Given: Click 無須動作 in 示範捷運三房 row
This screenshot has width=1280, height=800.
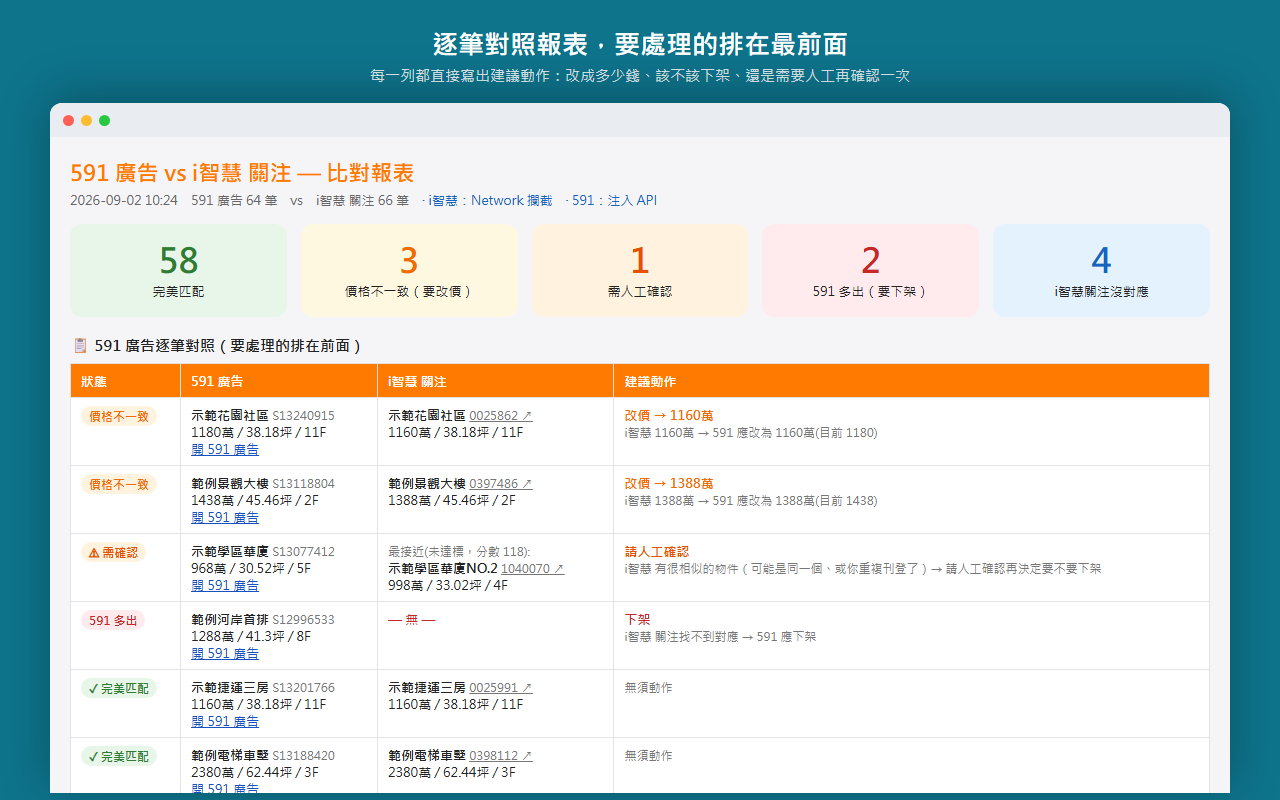Looking at the screenshot, I should click(x=649, y=688).
